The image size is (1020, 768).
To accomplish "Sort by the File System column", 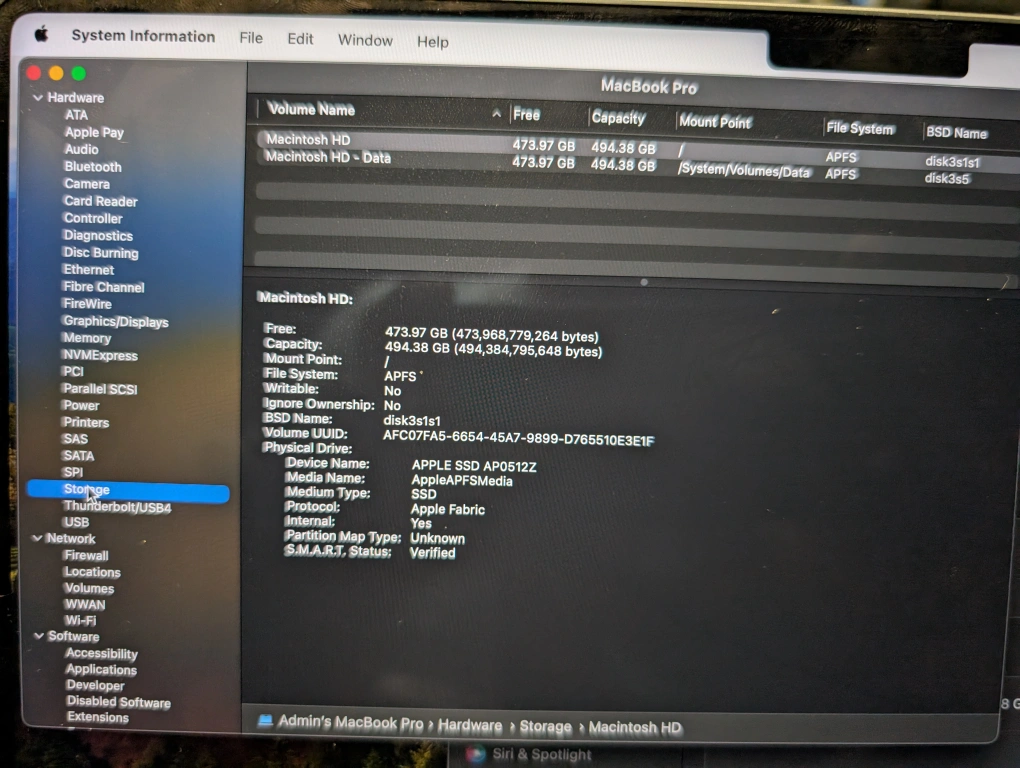I will (x=860, y=128).
